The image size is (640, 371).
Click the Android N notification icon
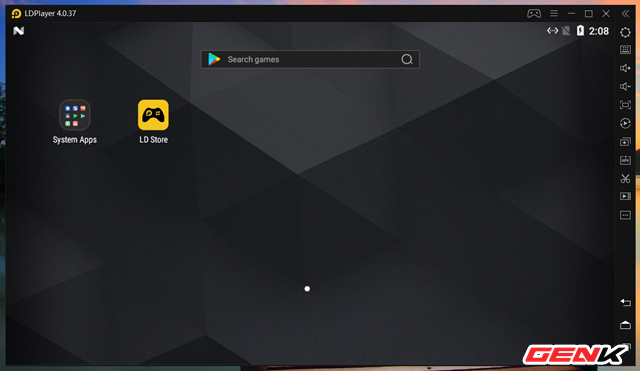tap(18, 31)
